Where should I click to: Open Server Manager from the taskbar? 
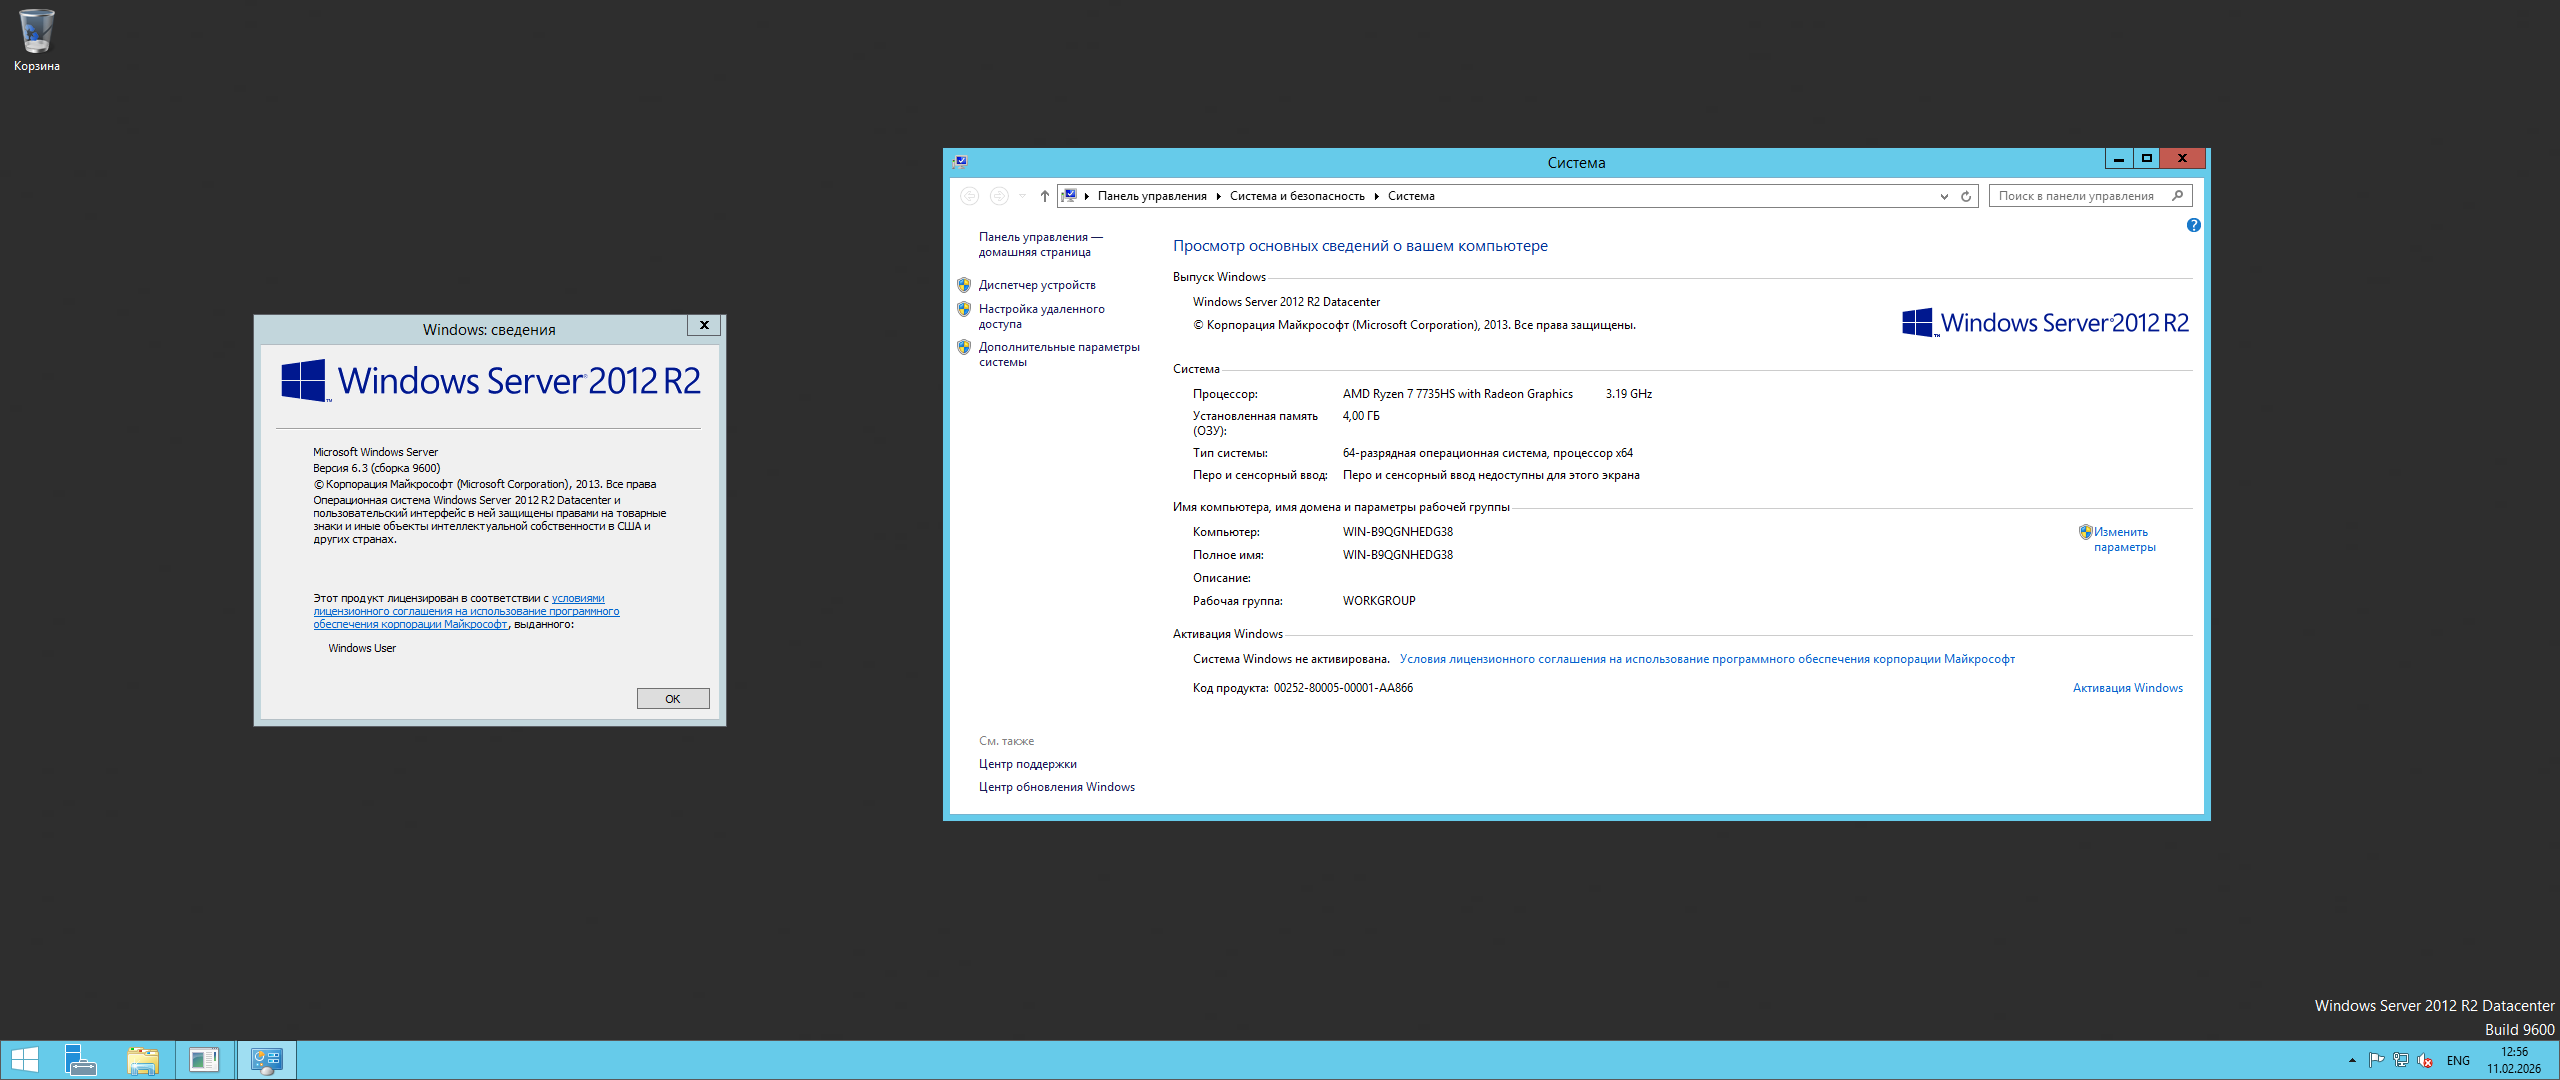[x=80, y=1060]
